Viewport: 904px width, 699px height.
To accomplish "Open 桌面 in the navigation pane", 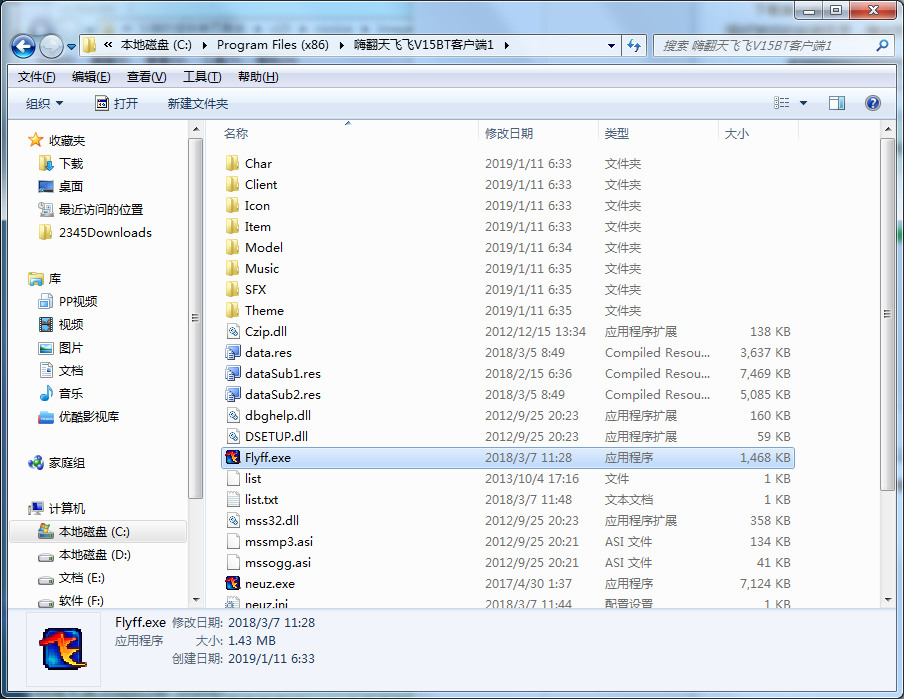I will 70,186.
